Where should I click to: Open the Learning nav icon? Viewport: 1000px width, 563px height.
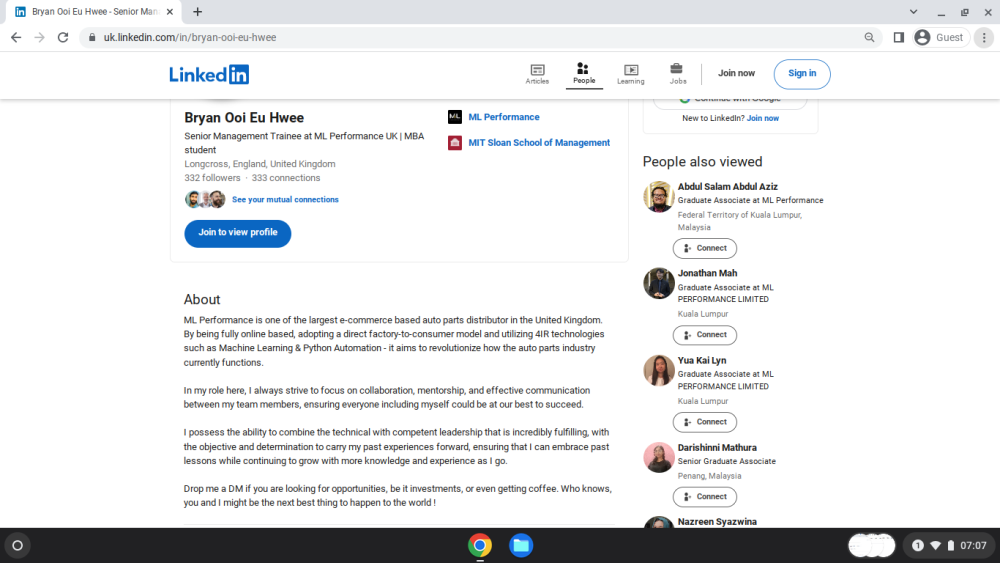(x=630, y=74)
